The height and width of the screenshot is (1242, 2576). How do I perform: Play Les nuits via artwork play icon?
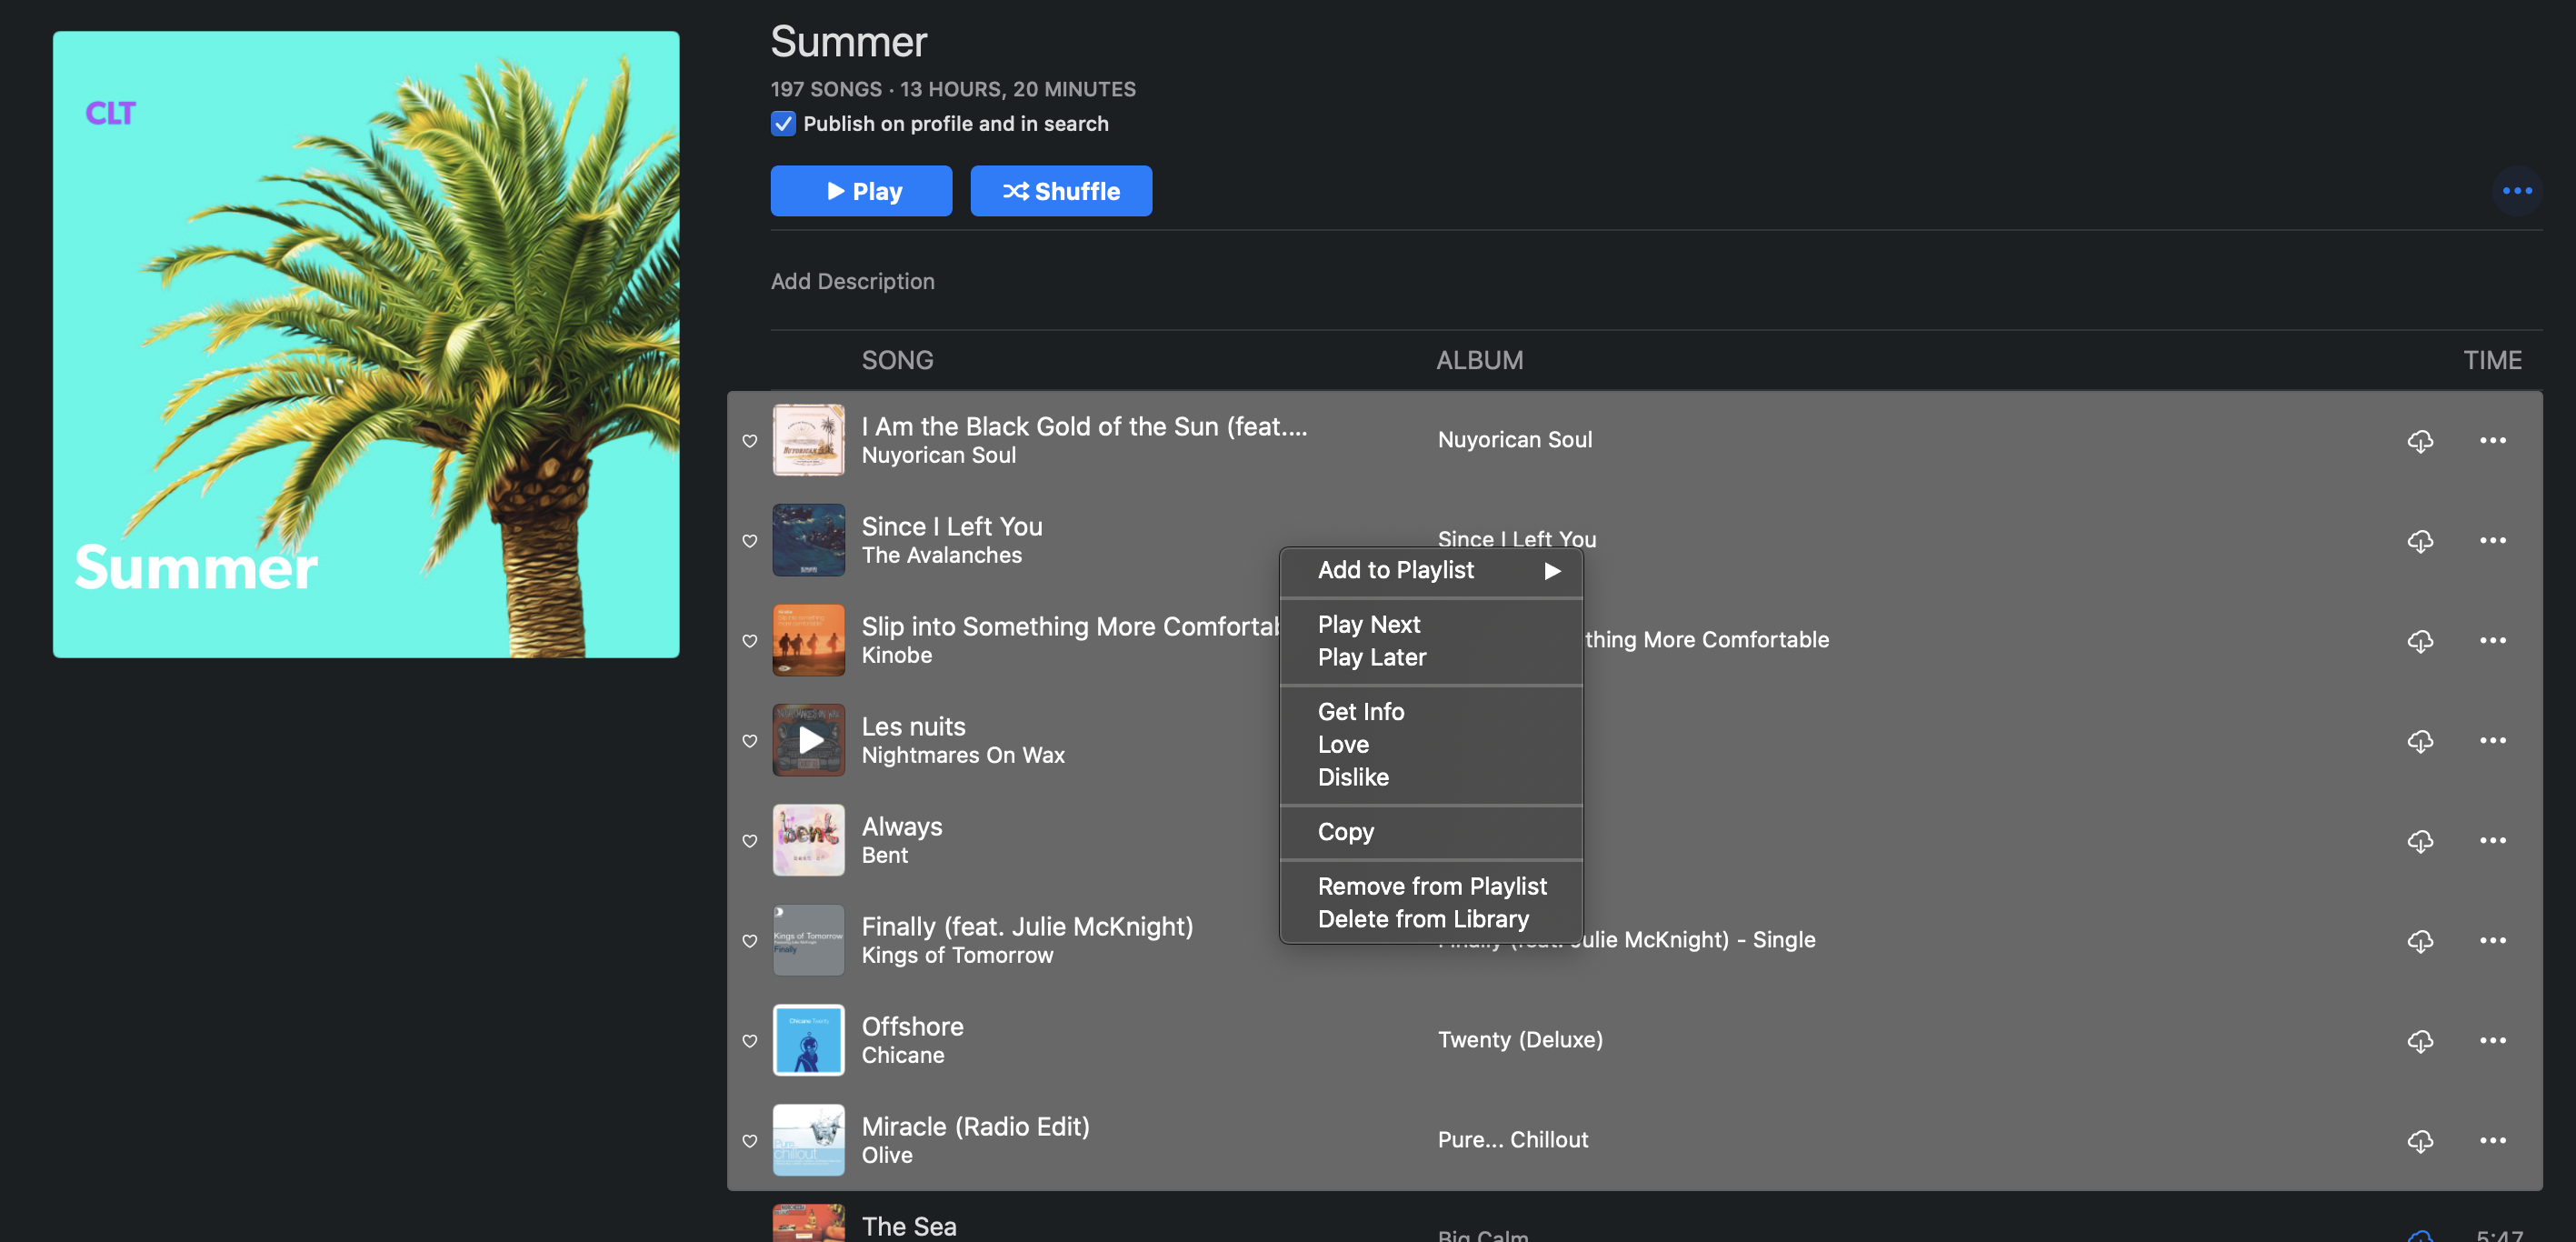click(x=809, y=740)
